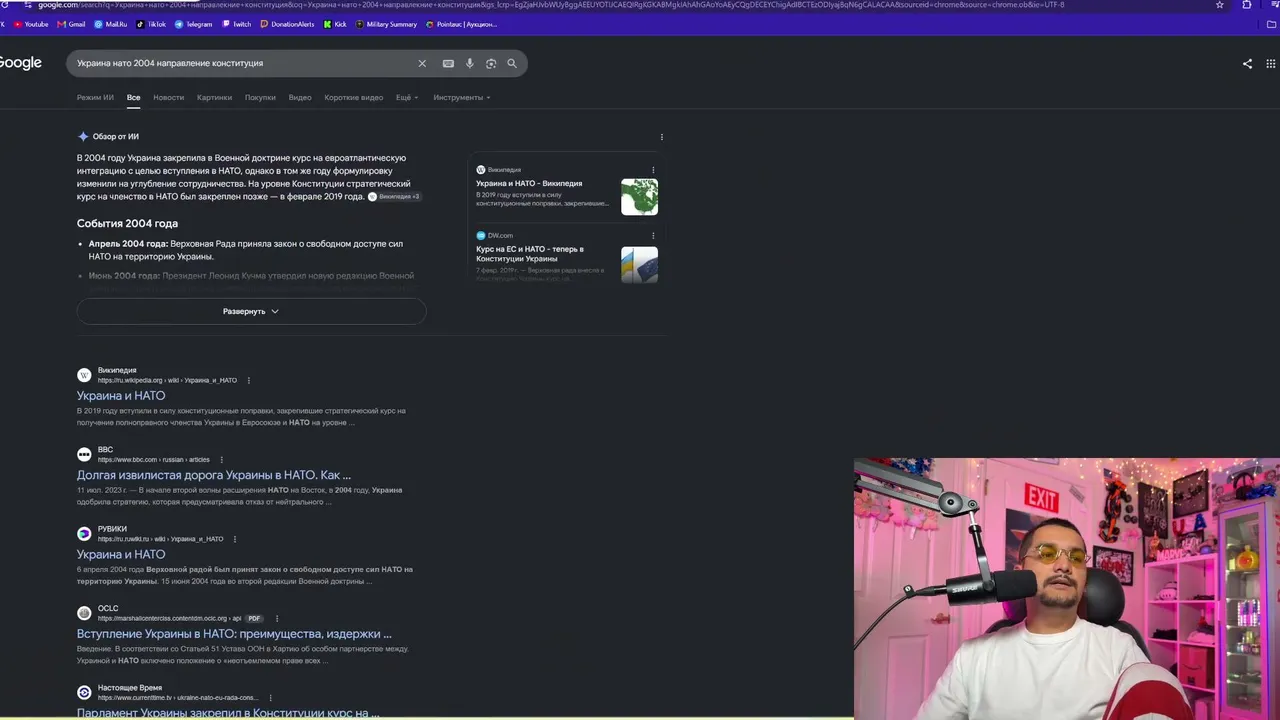Image resolution: width=1280 pixels, height=720 pixels.
Task: Open the Инструменты dropdown
Action: (462, 98)
